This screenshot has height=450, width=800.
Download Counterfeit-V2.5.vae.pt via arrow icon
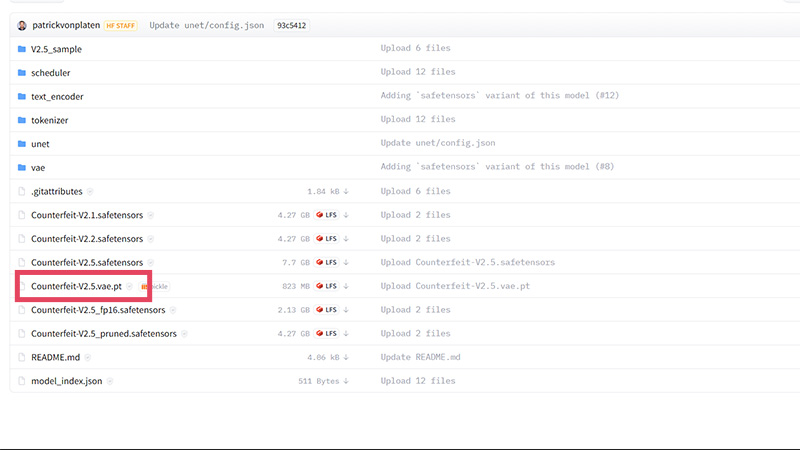(x=346, y=286)
